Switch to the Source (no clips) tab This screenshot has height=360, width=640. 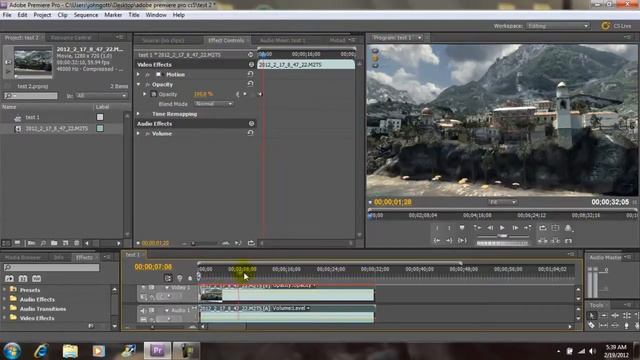[163, 40]
